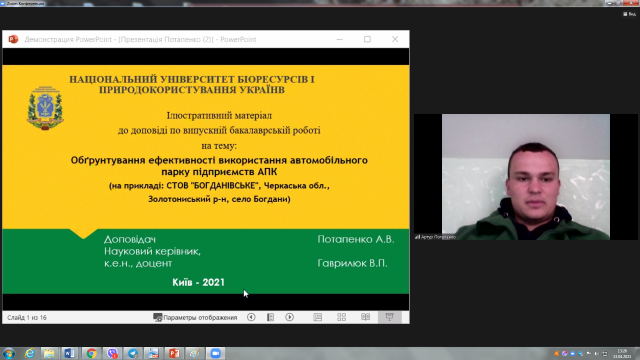The image size is (640, 360).
Task: Go to the previous slide arrow
Action: (251, 317)
